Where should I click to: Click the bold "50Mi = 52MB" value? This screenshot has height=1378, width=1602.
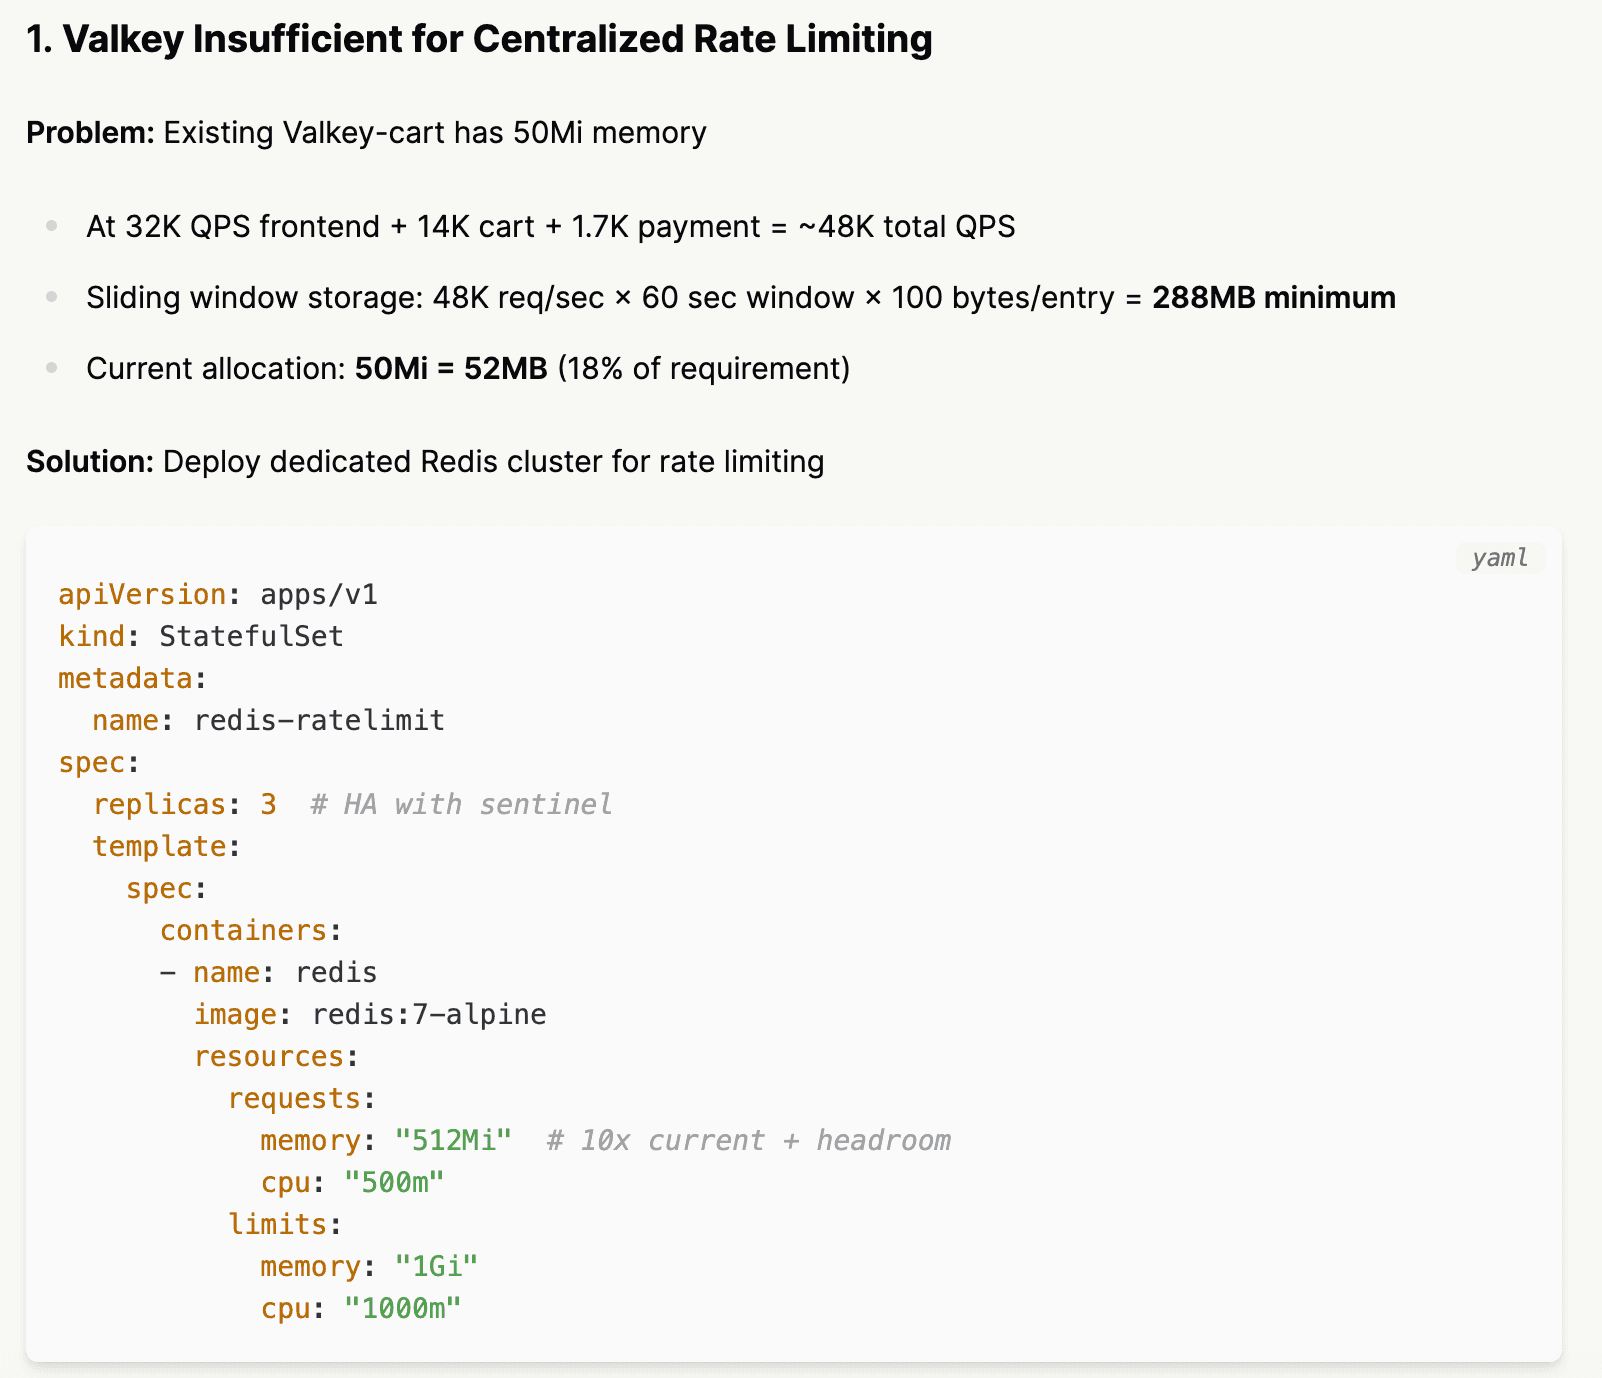click(451, 369)
